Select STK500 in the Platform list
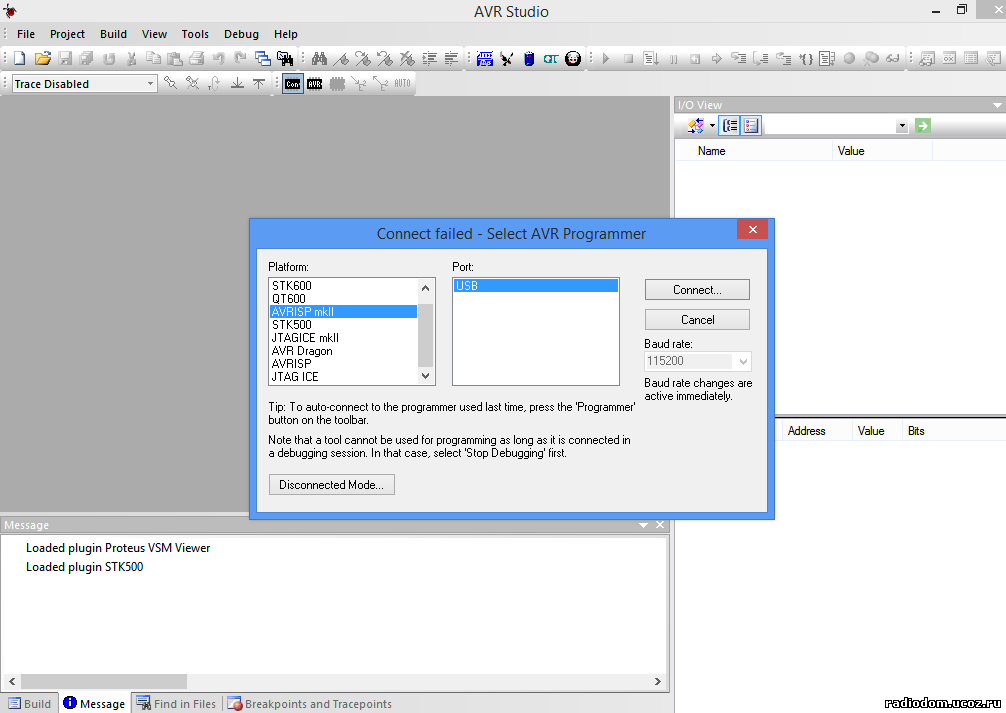Viewport: 1006px width, 713px height. point(343,325)
